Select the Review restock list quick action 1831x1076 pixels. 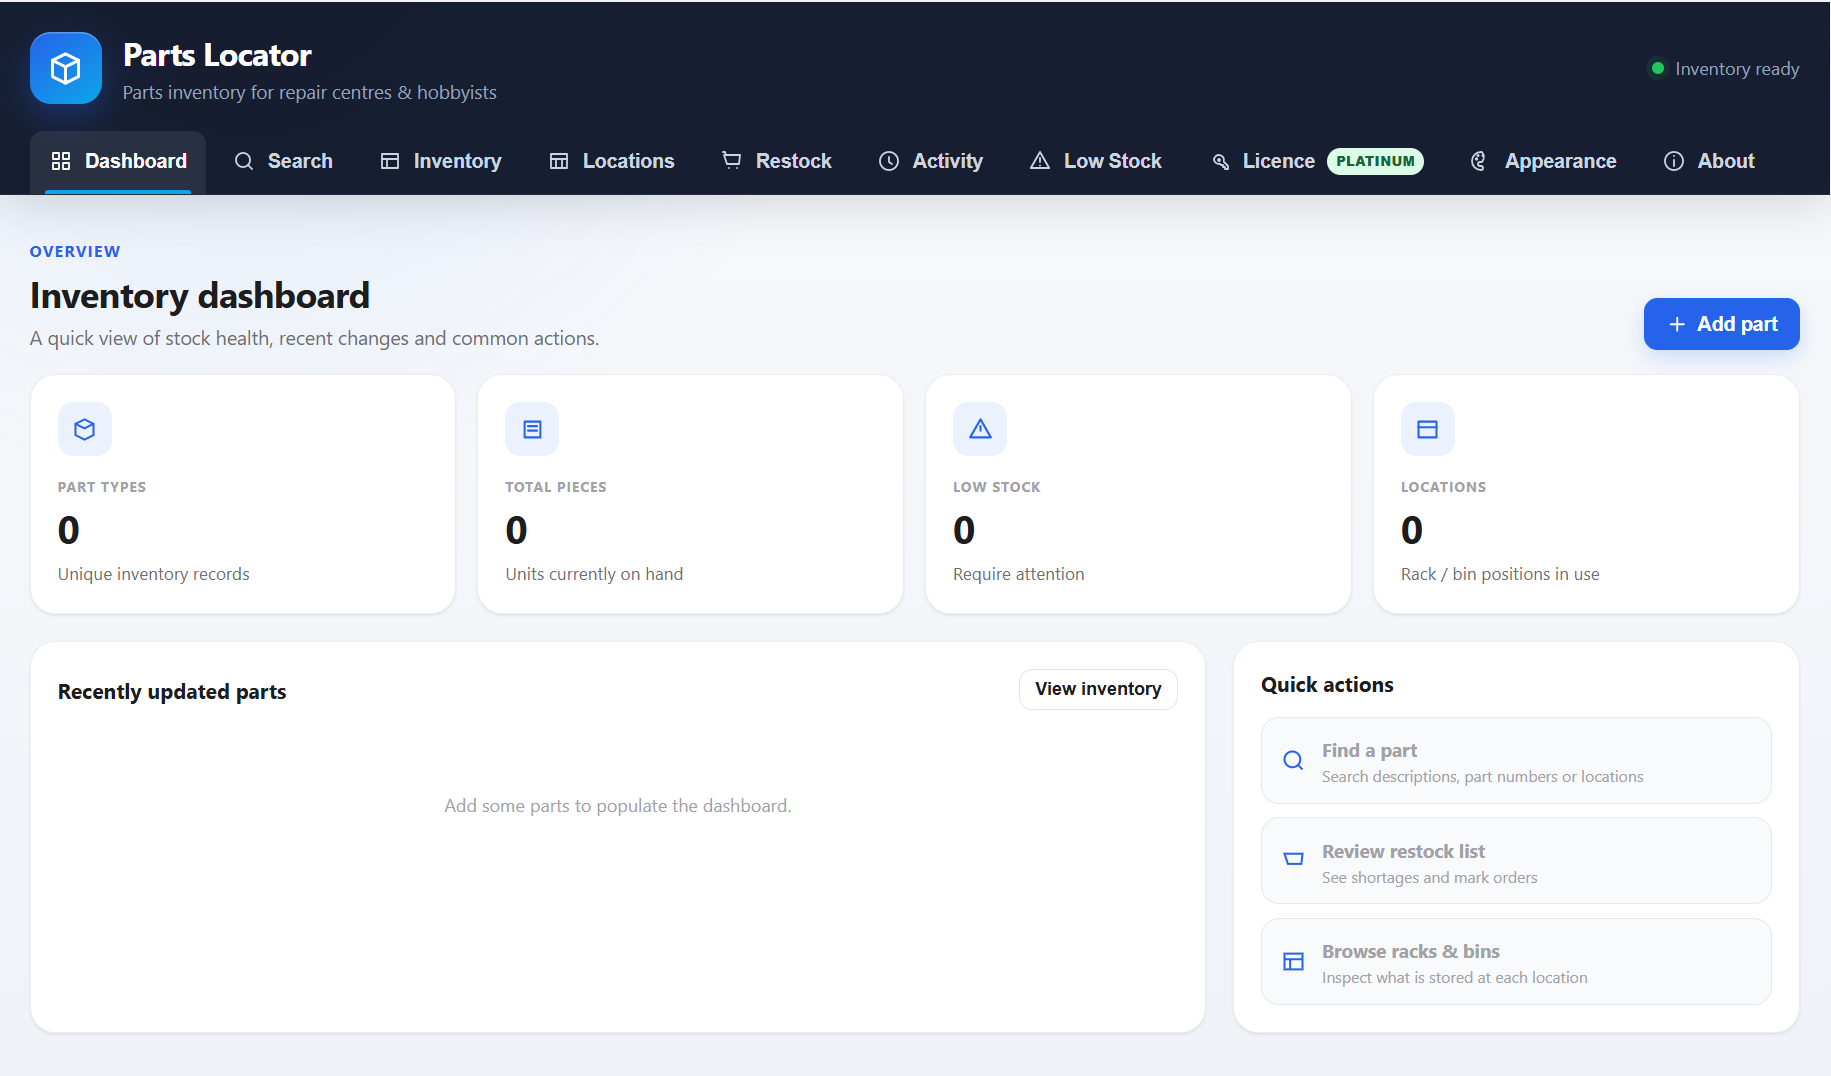1516,861
